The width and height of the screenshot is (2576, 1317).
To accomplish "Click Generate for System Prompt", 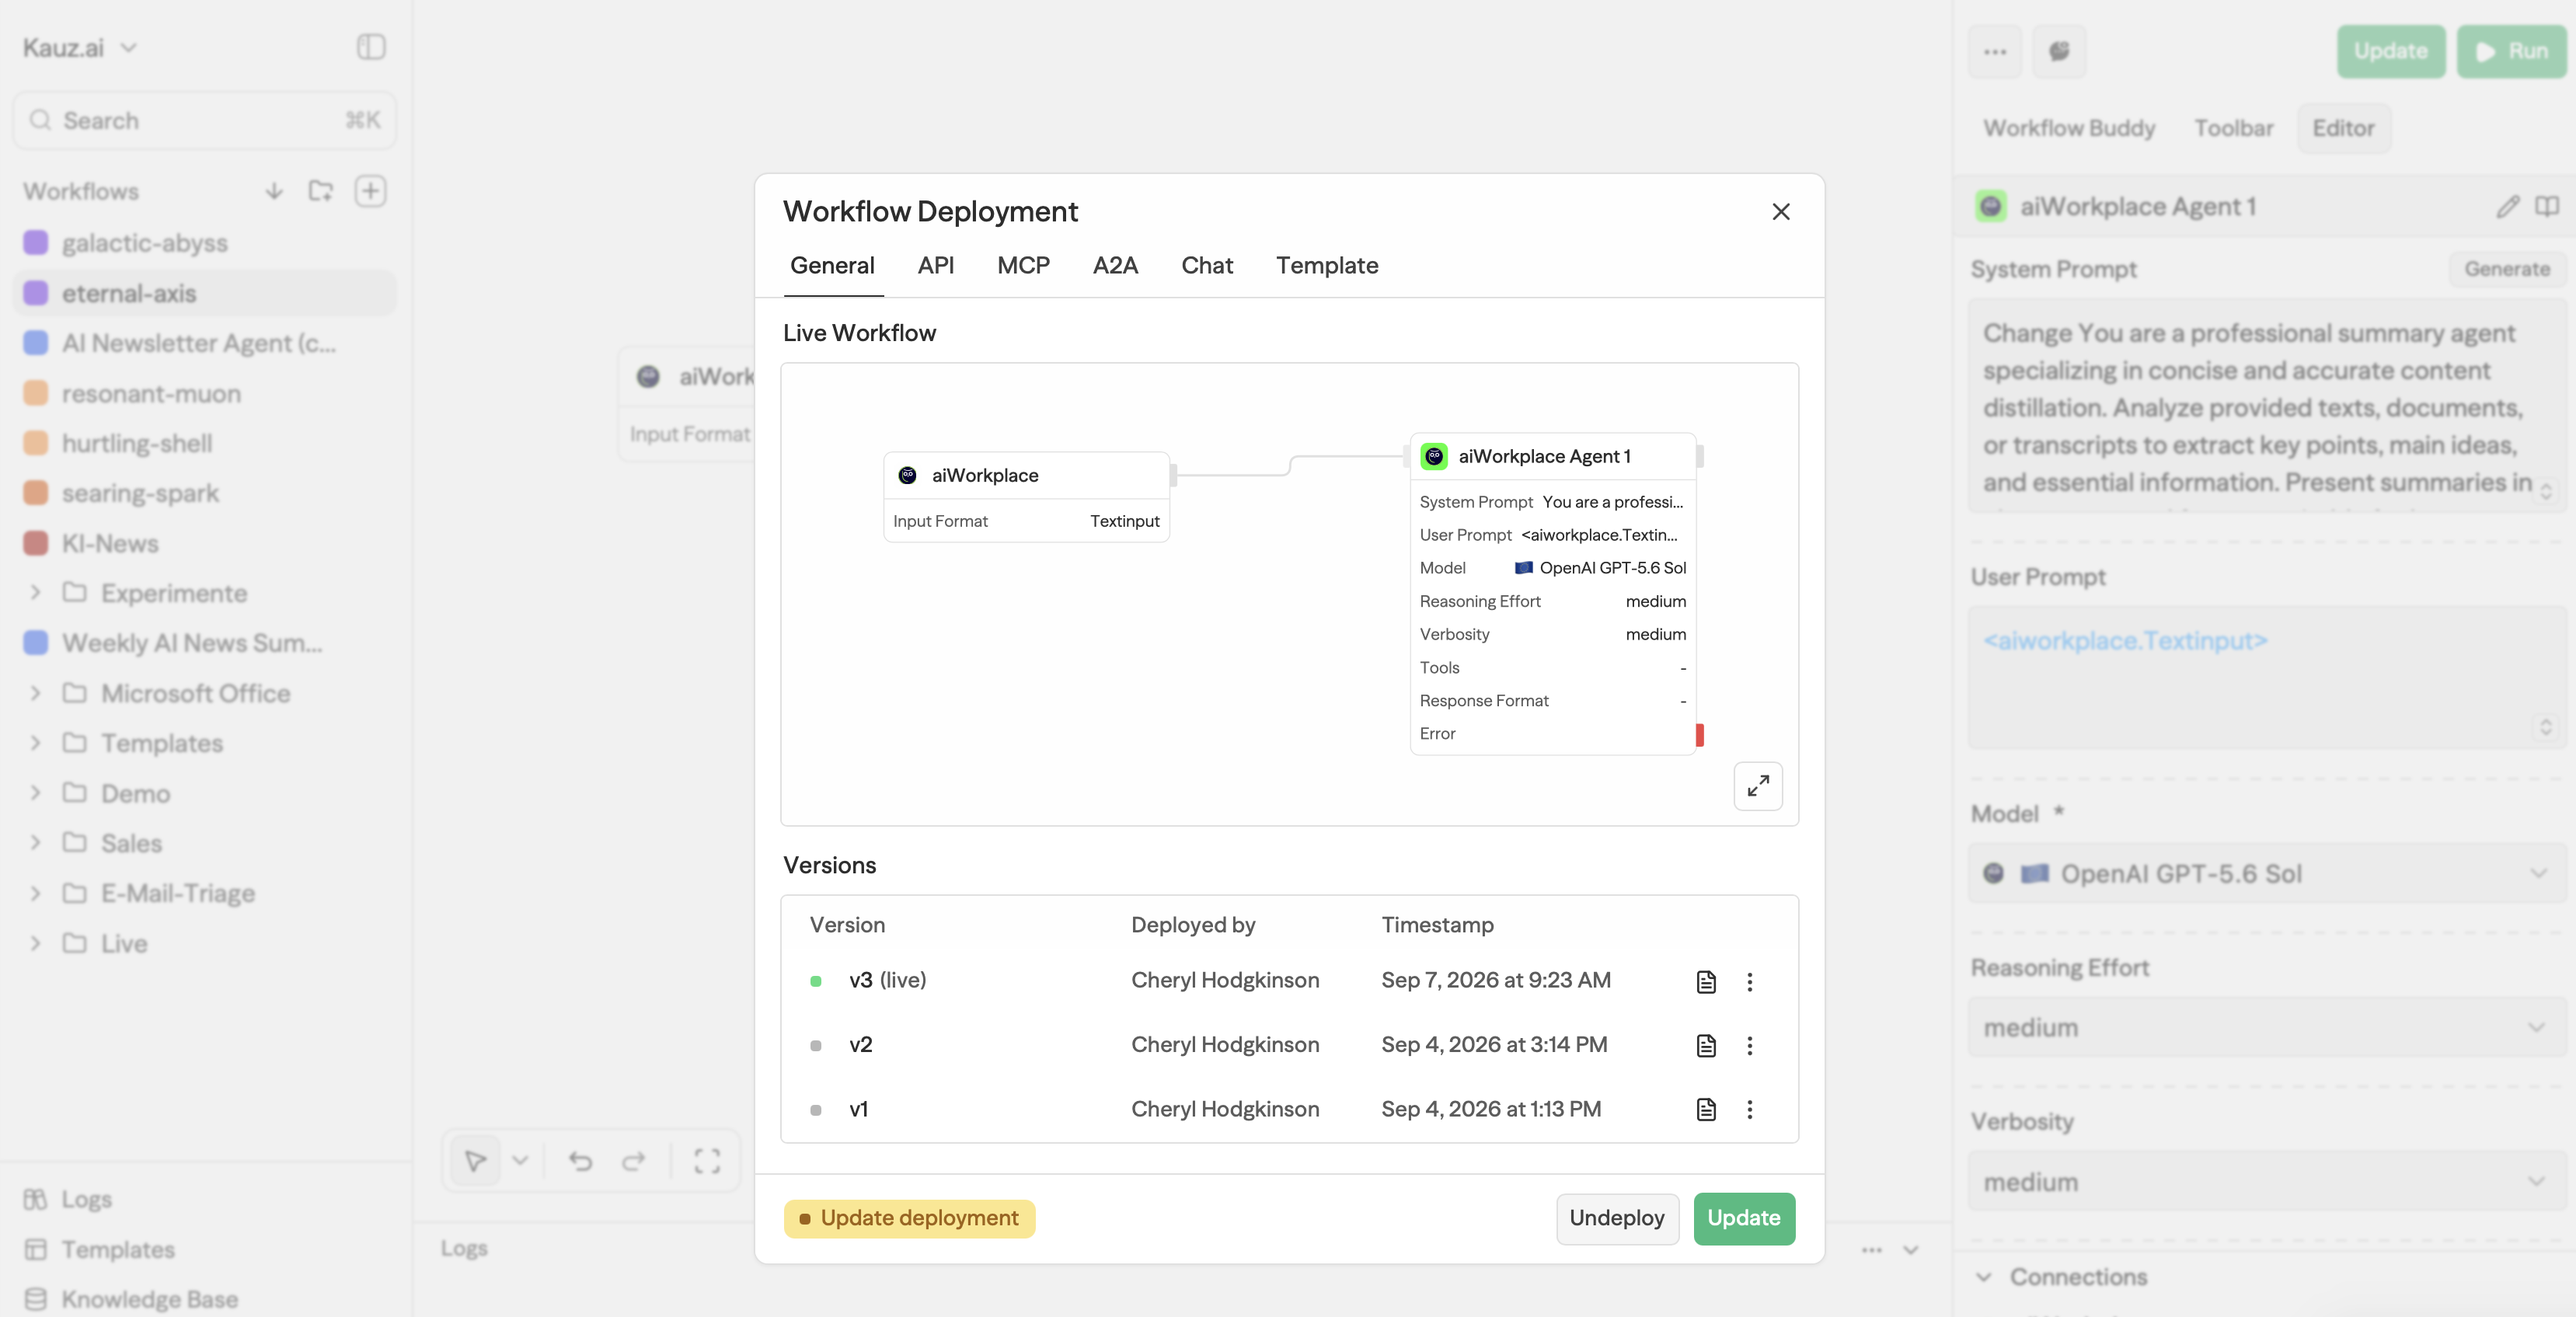I will [x=2506, y=269].
